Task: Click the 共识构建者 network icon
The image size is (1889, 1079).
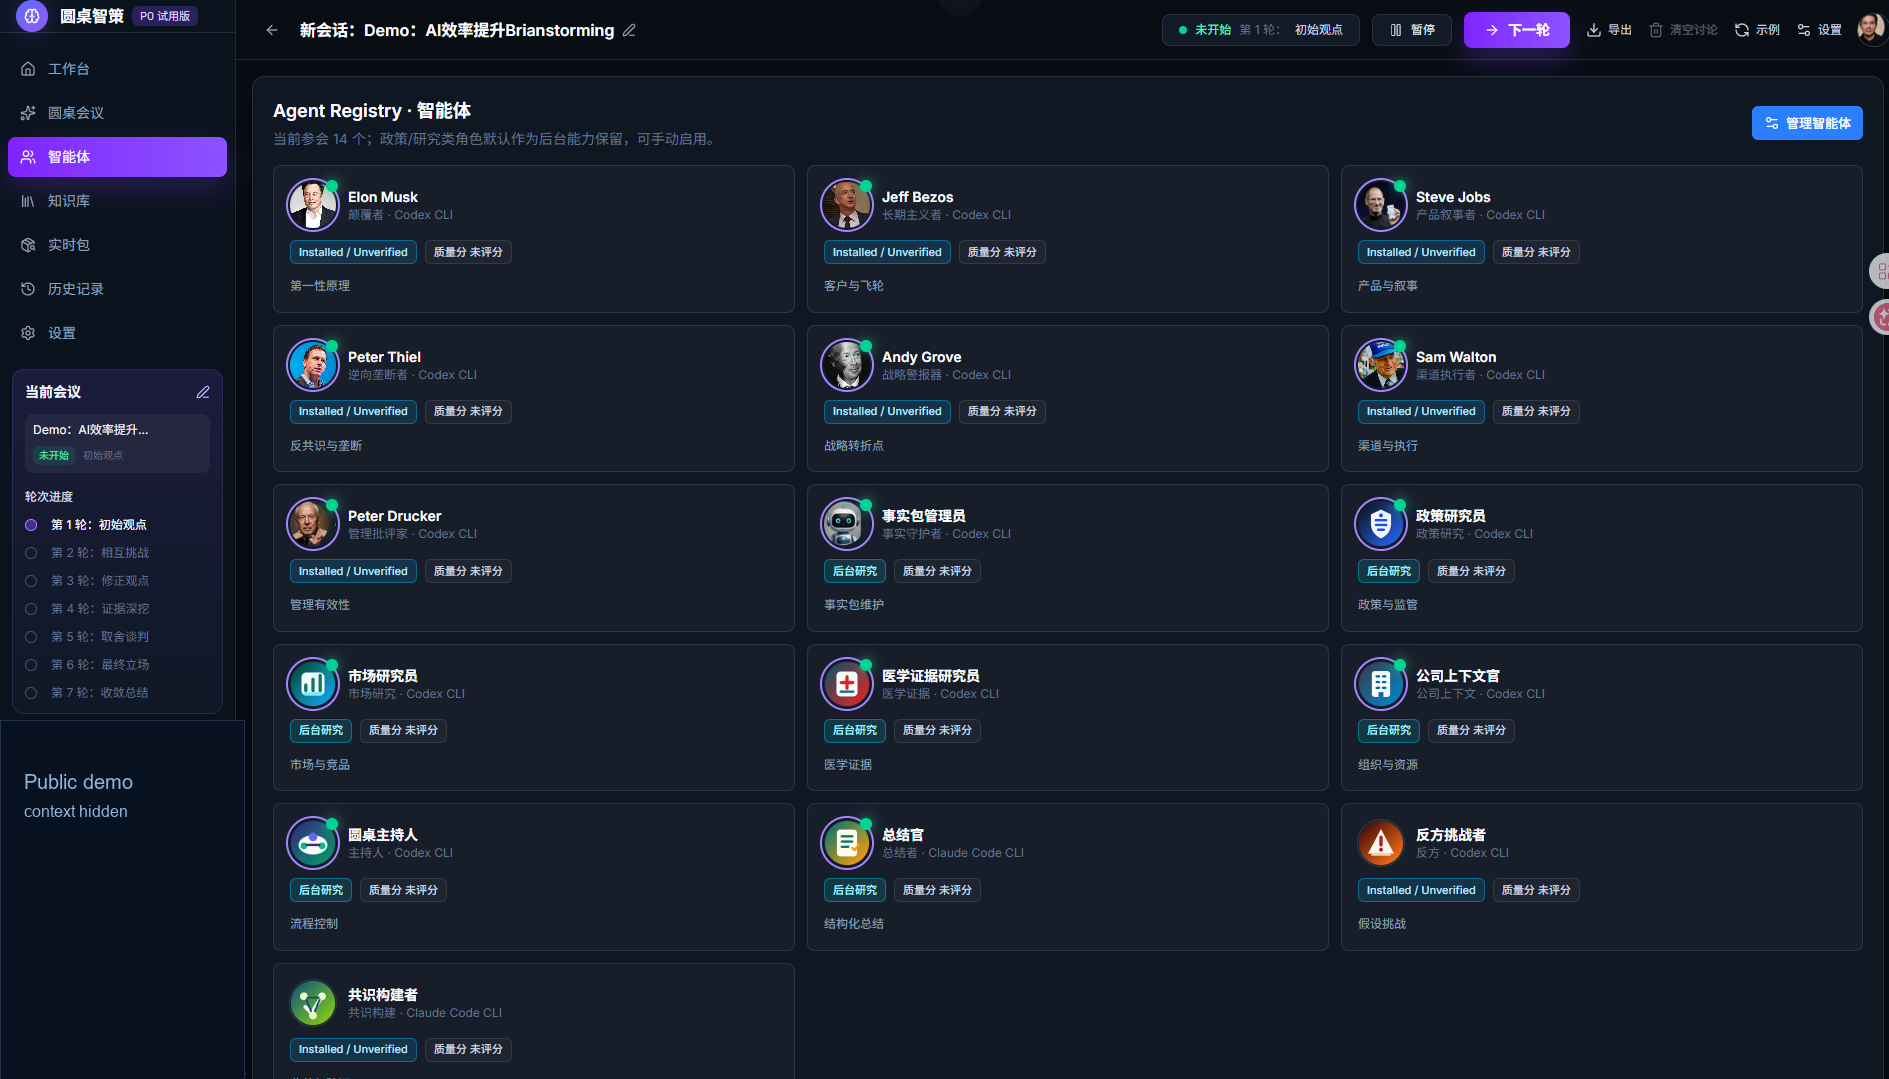Action: [x=313, y=1003]
